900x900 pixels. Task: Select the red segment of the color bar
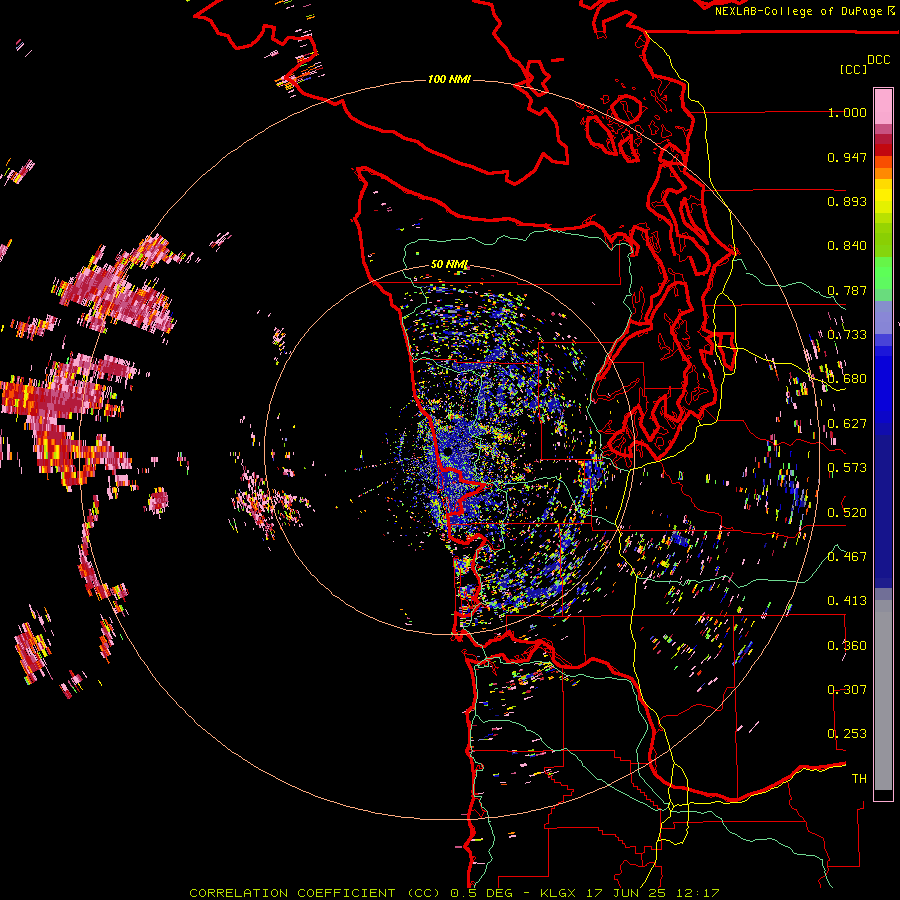point(883,150)
